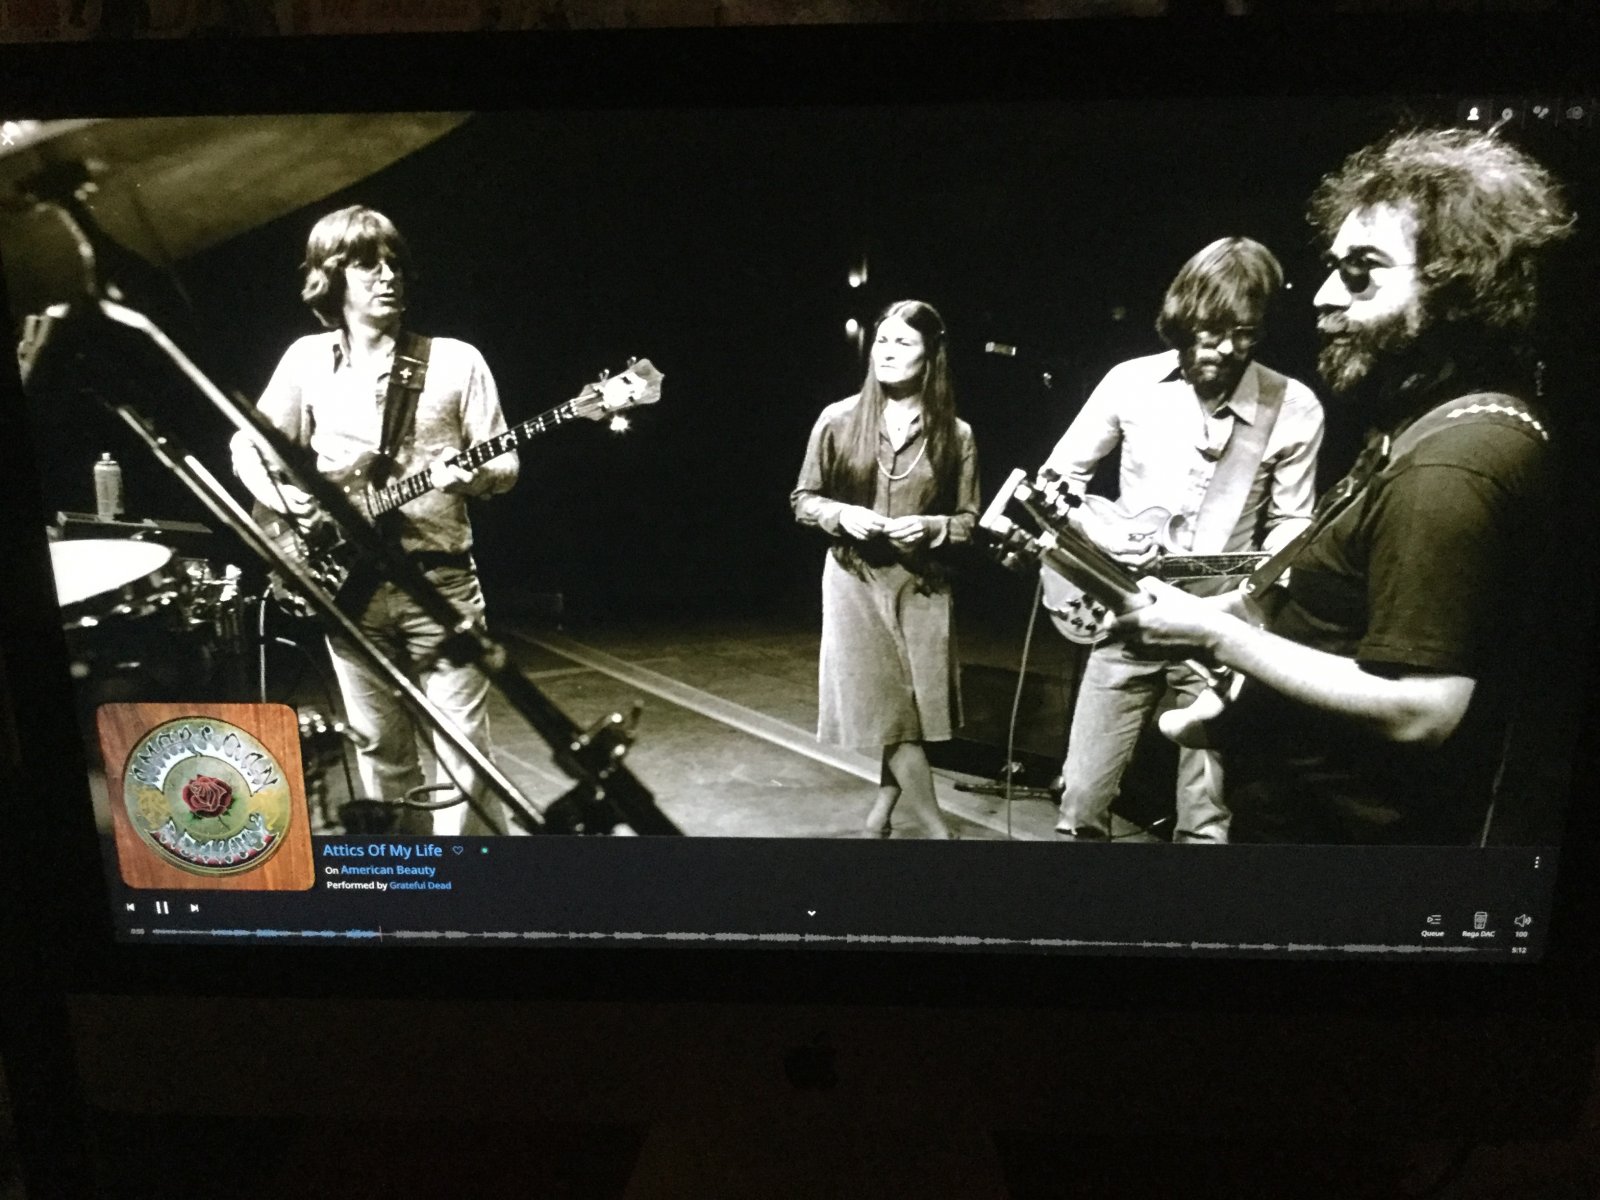
Task: Skip to the previous track
Action: tap(130, 908)
